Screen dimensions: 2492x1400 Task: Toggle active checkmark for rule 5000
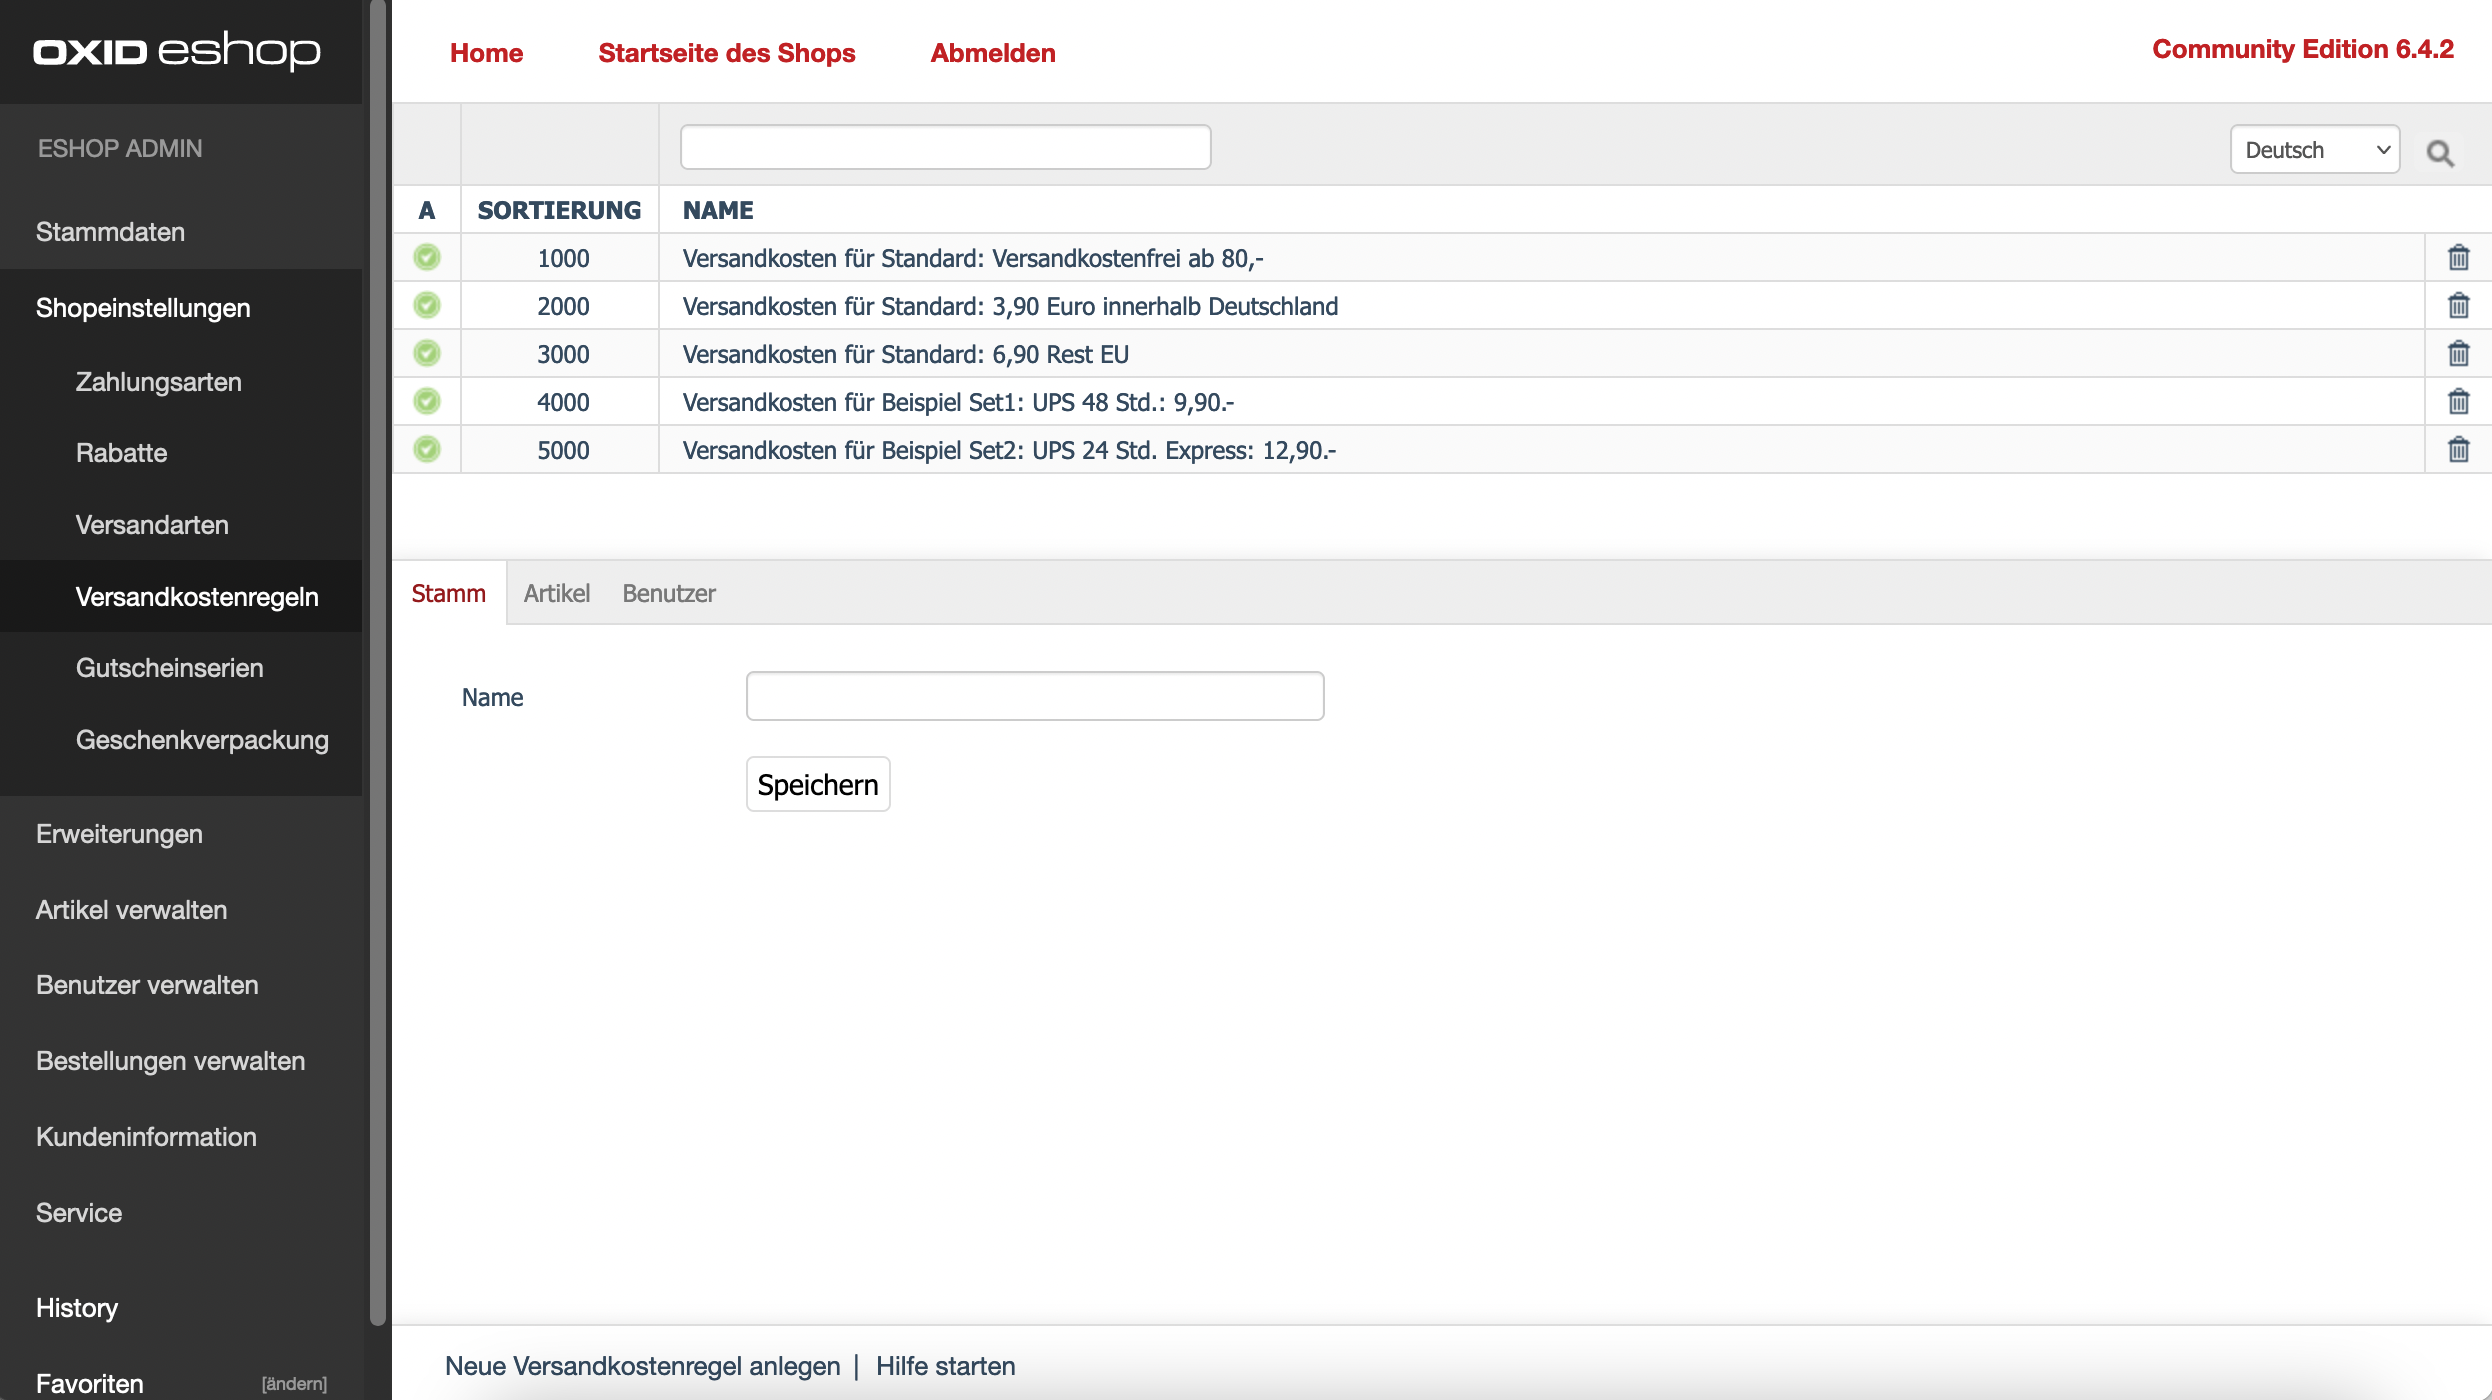pyautogui.click(x=427, y=450)
